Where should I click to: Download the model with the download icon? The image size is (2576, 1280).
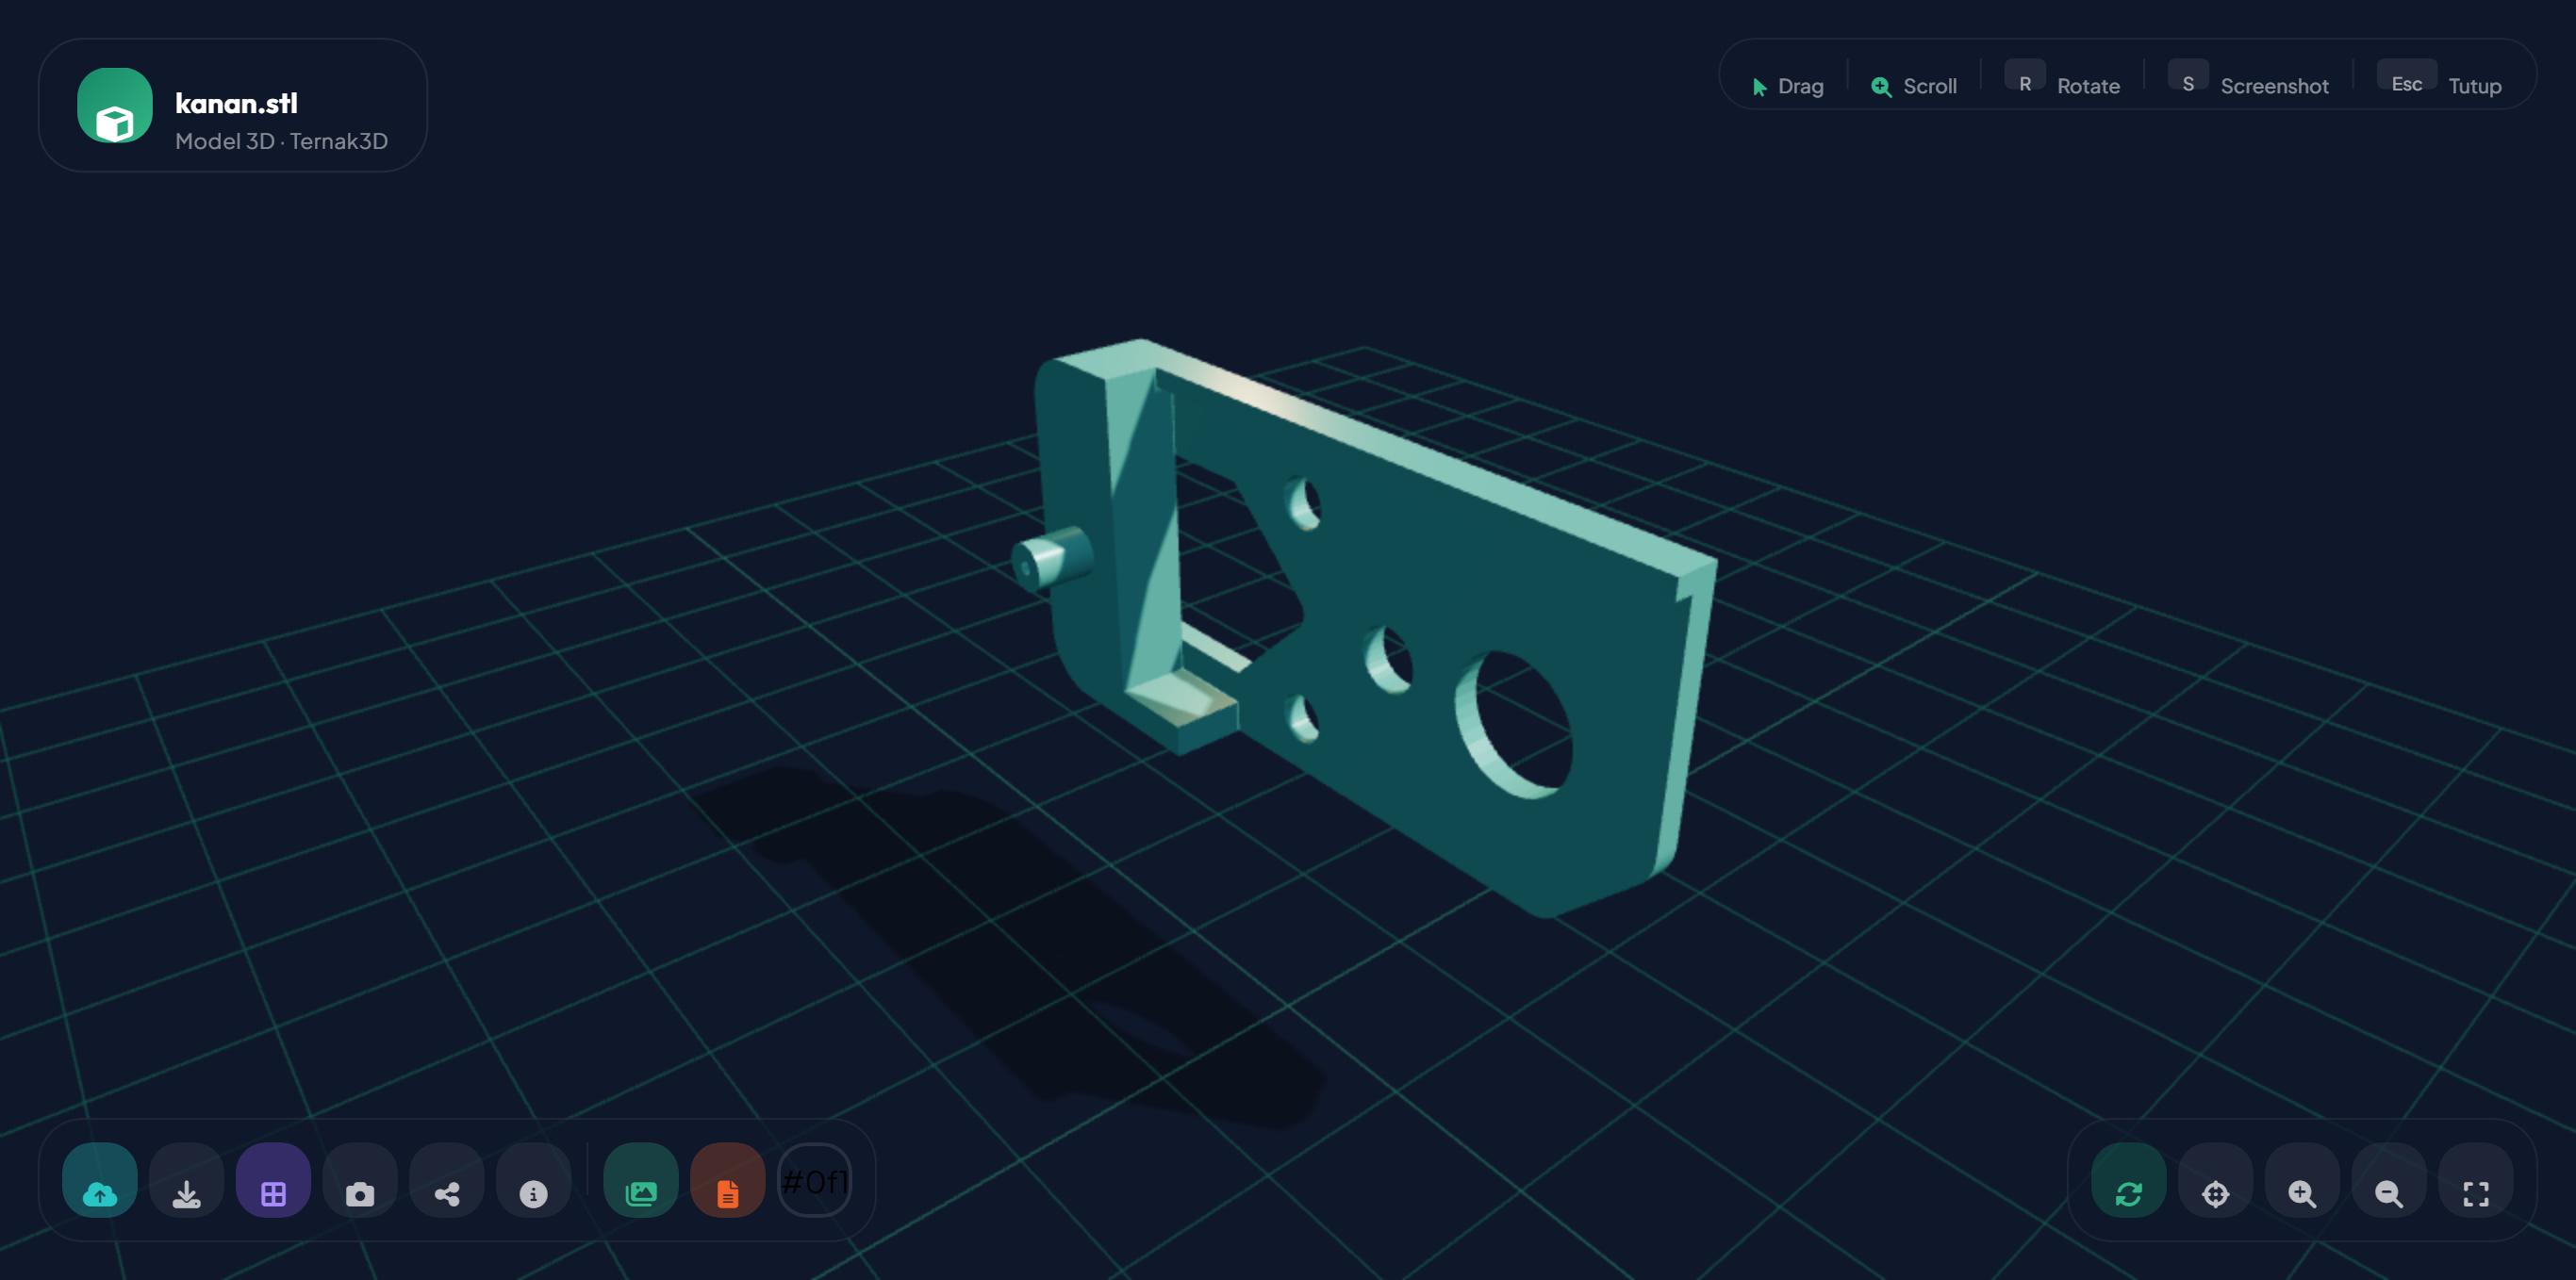click(187, 1180)
